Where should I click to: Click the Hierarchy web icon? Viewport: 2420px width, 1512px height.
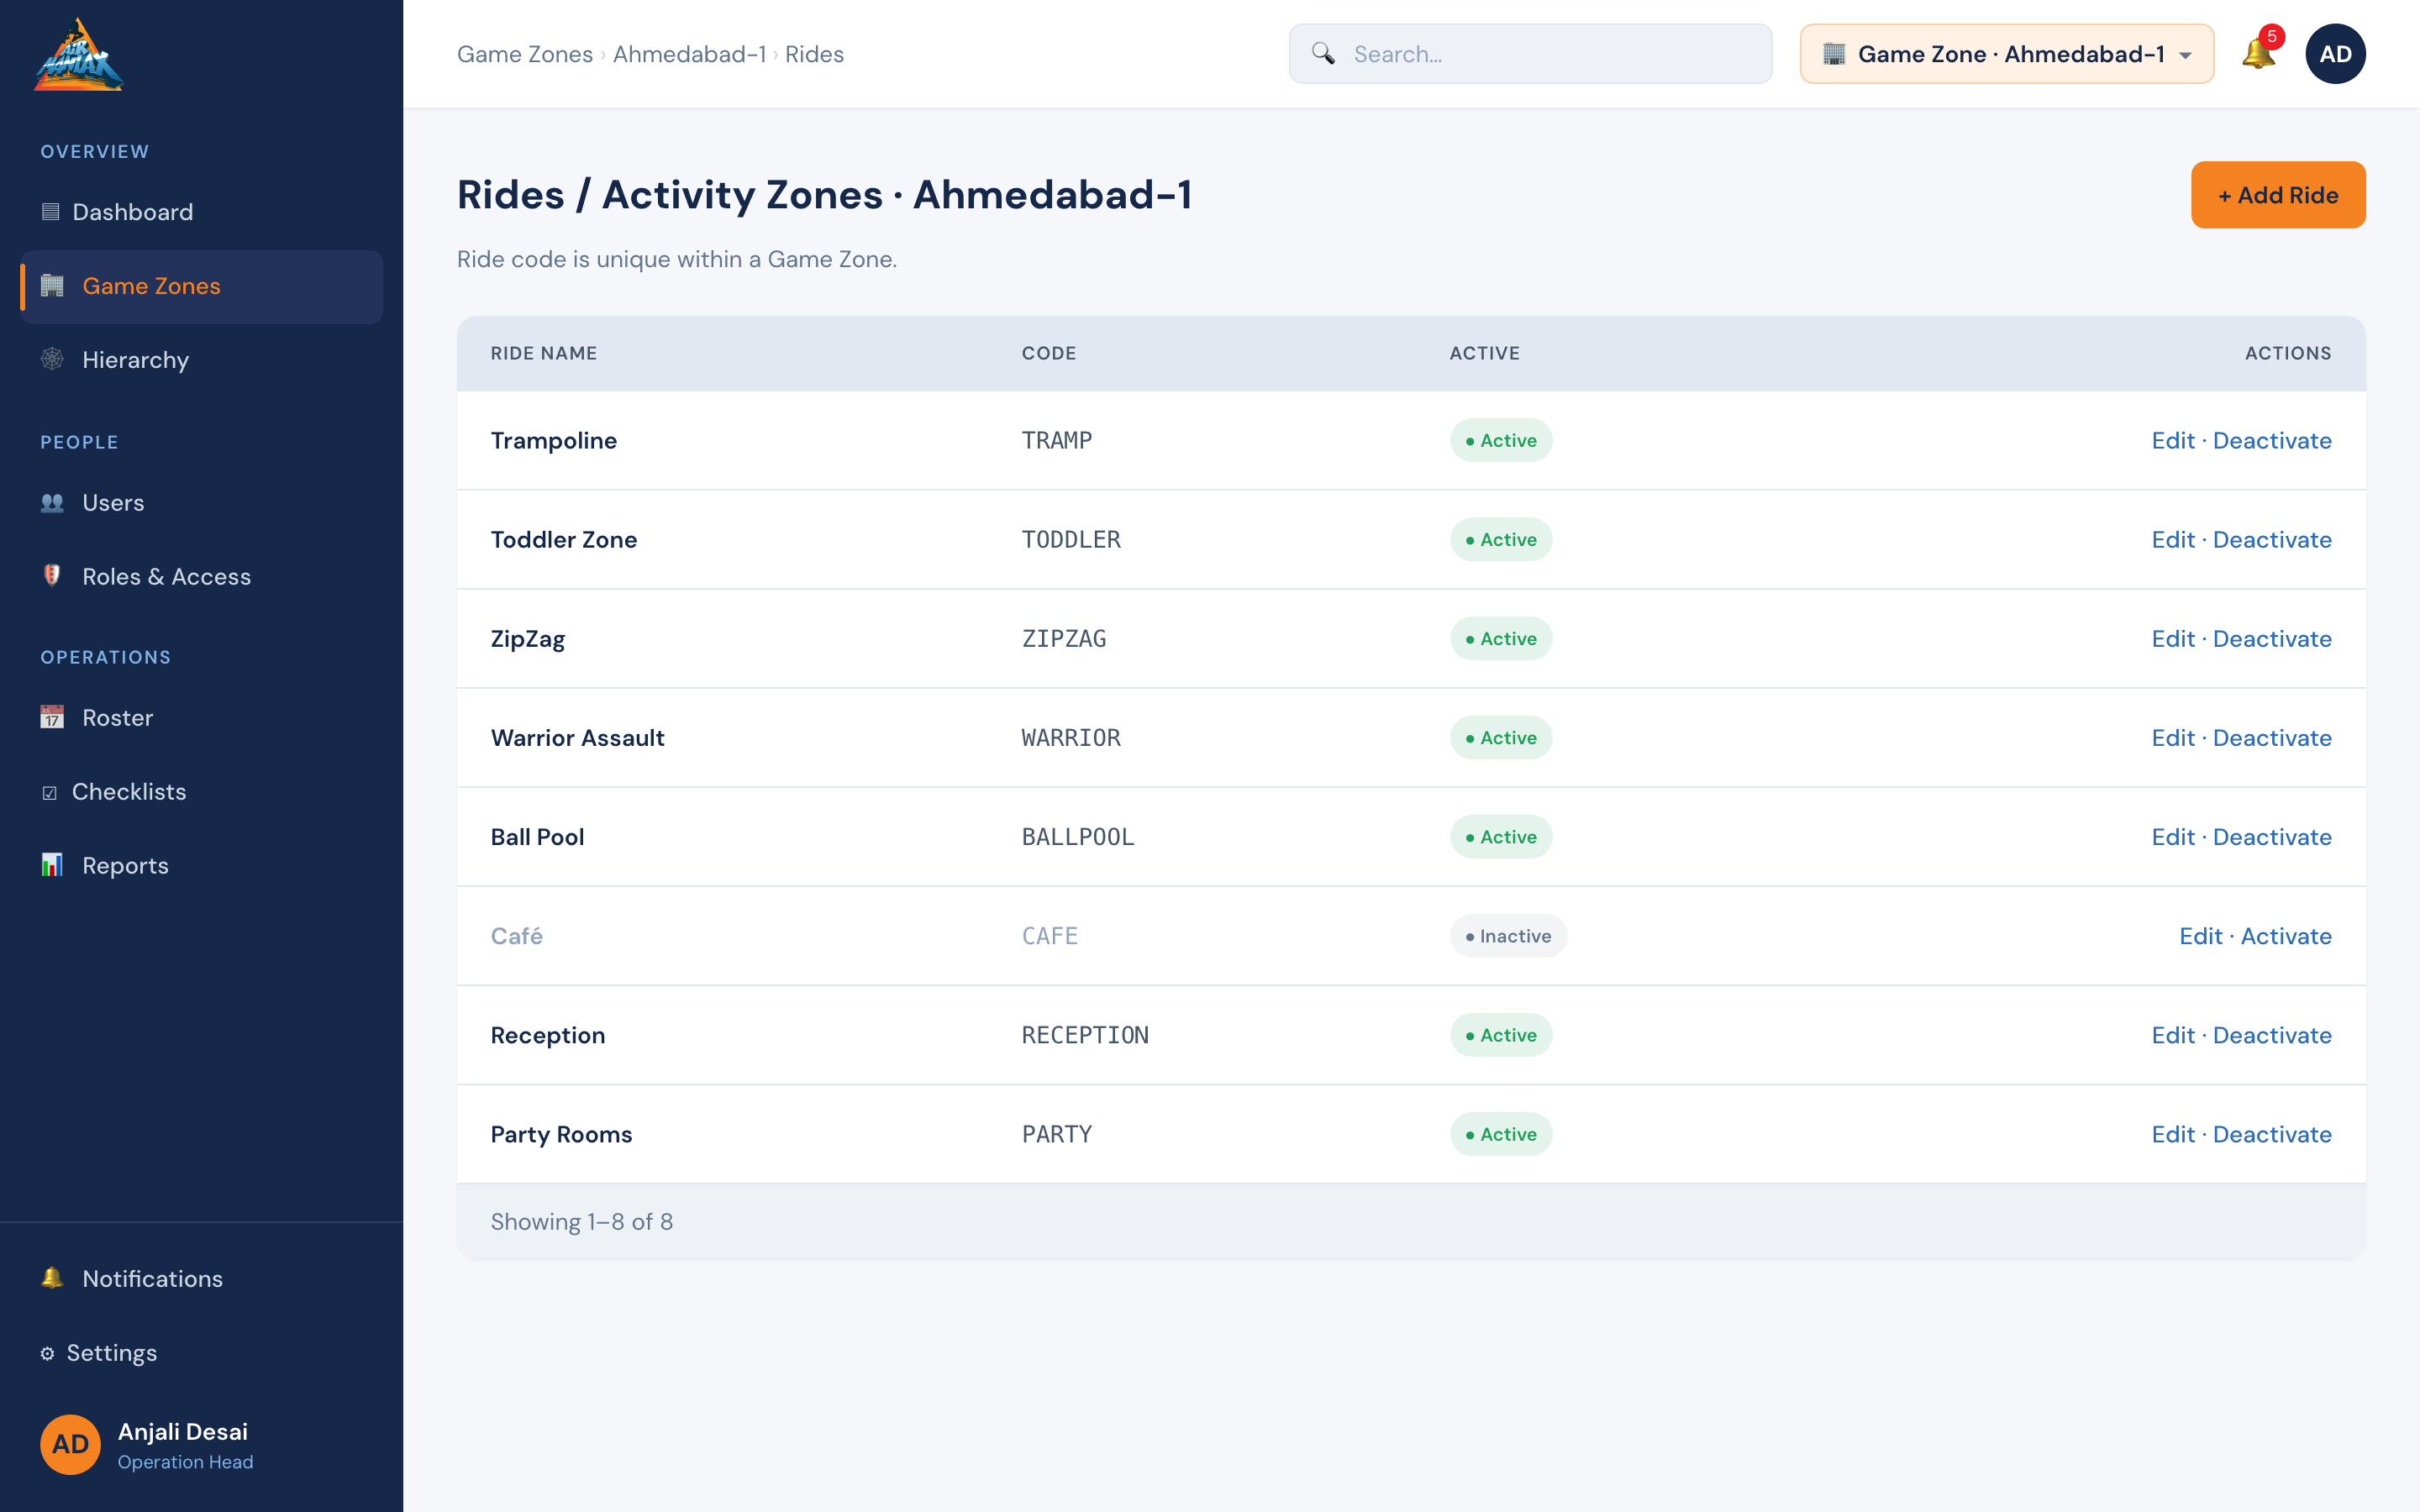tap(52, 359)
